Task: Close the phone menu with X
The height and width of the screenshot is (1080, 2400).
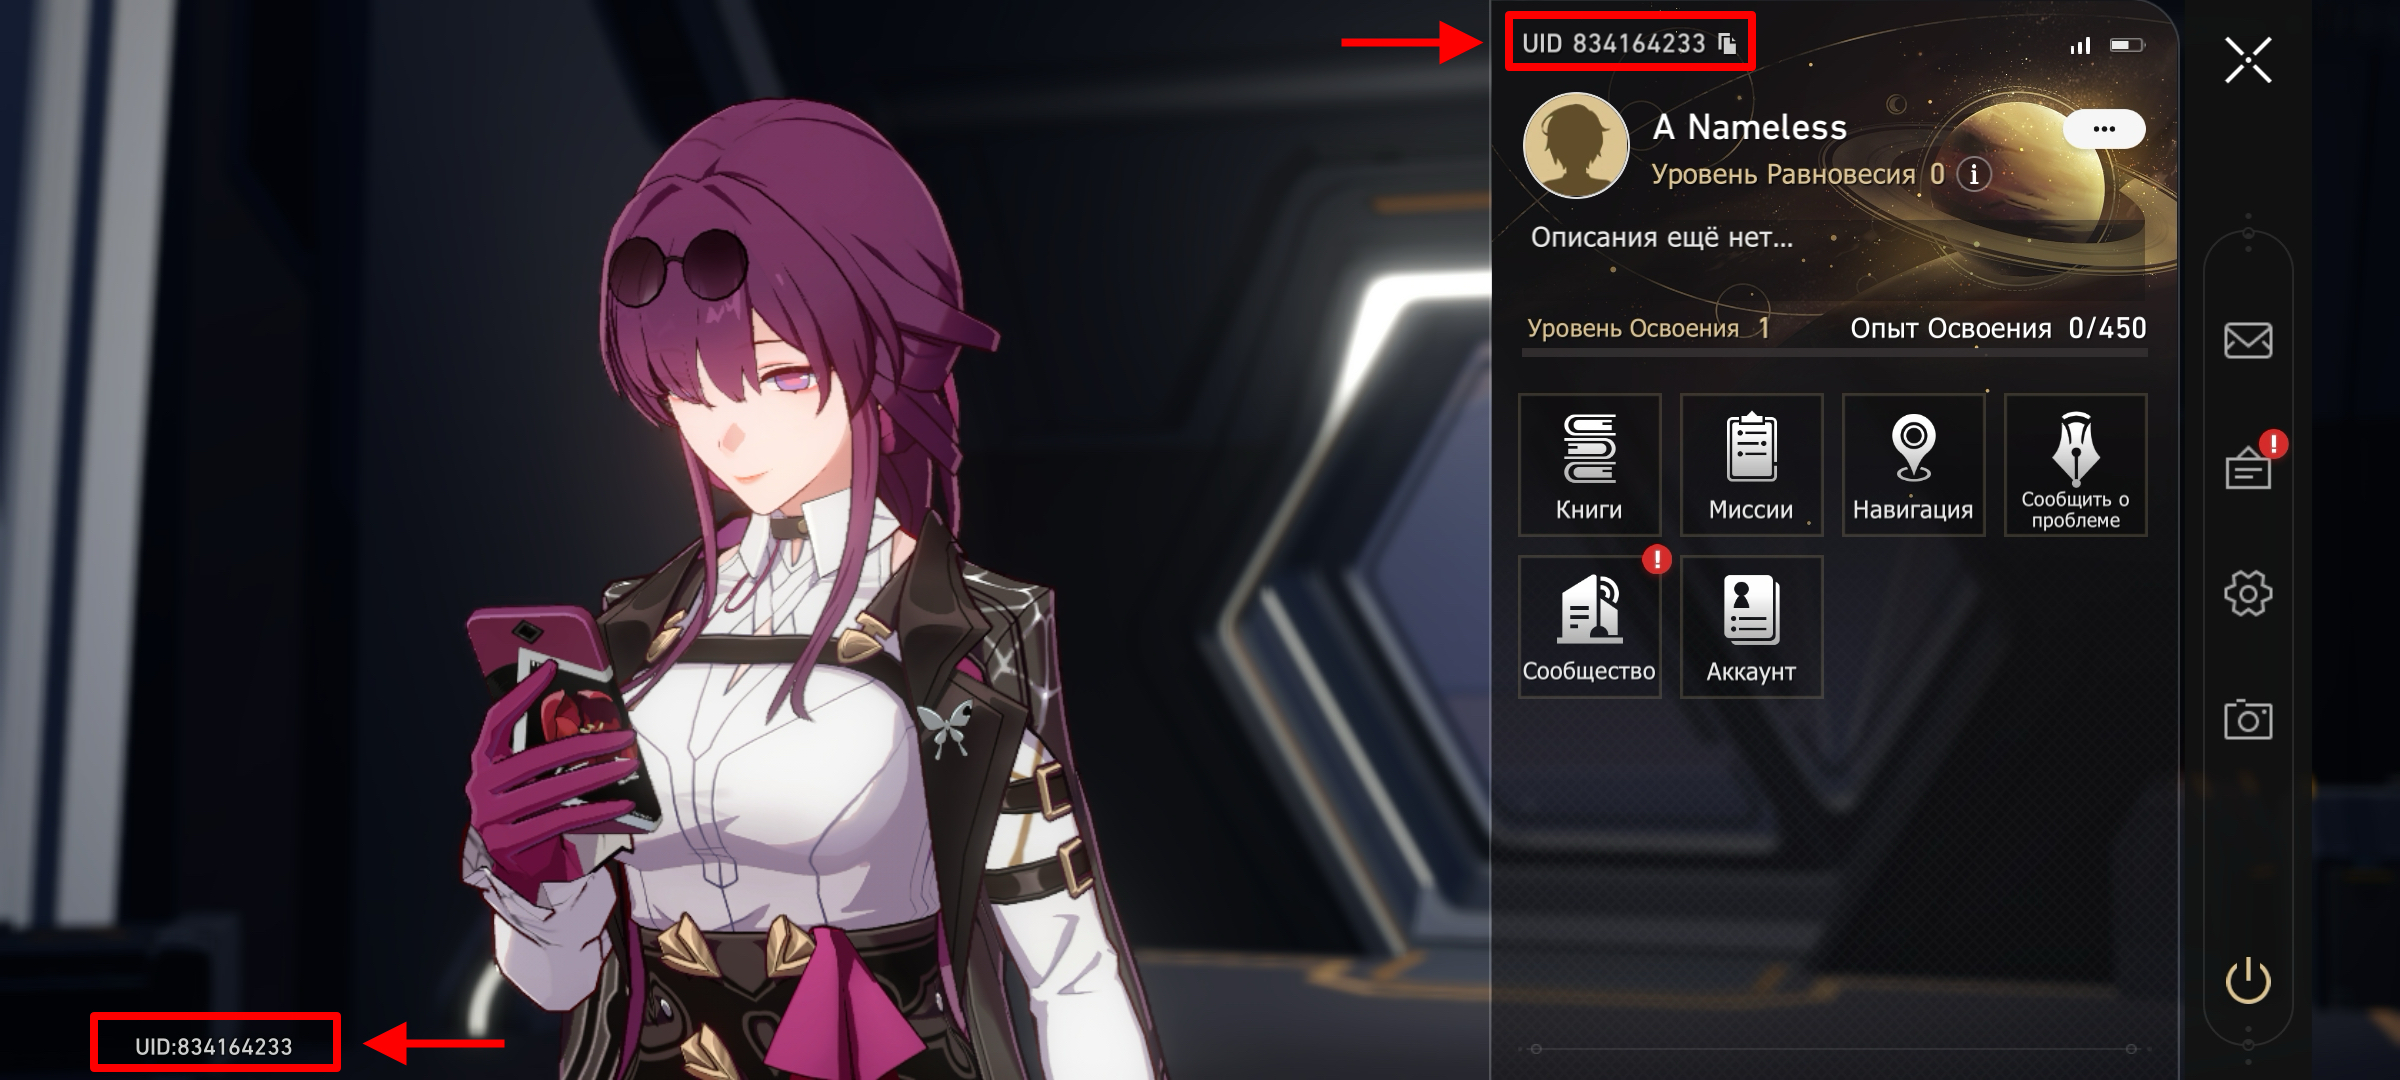Action: click(2248, 60)
